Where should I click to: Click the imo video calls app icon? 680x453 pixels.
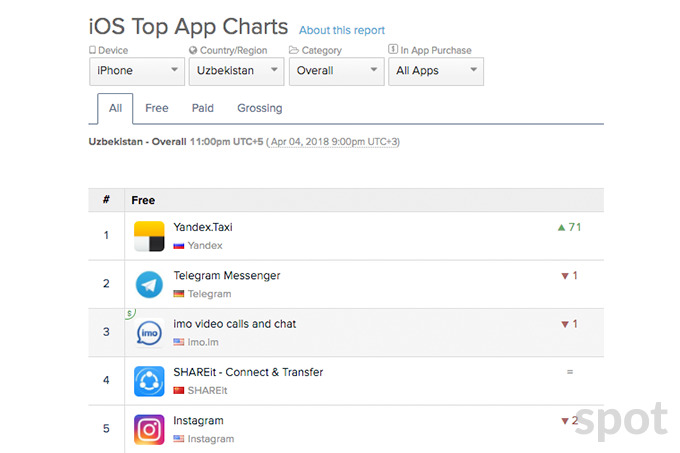point(149,333)
